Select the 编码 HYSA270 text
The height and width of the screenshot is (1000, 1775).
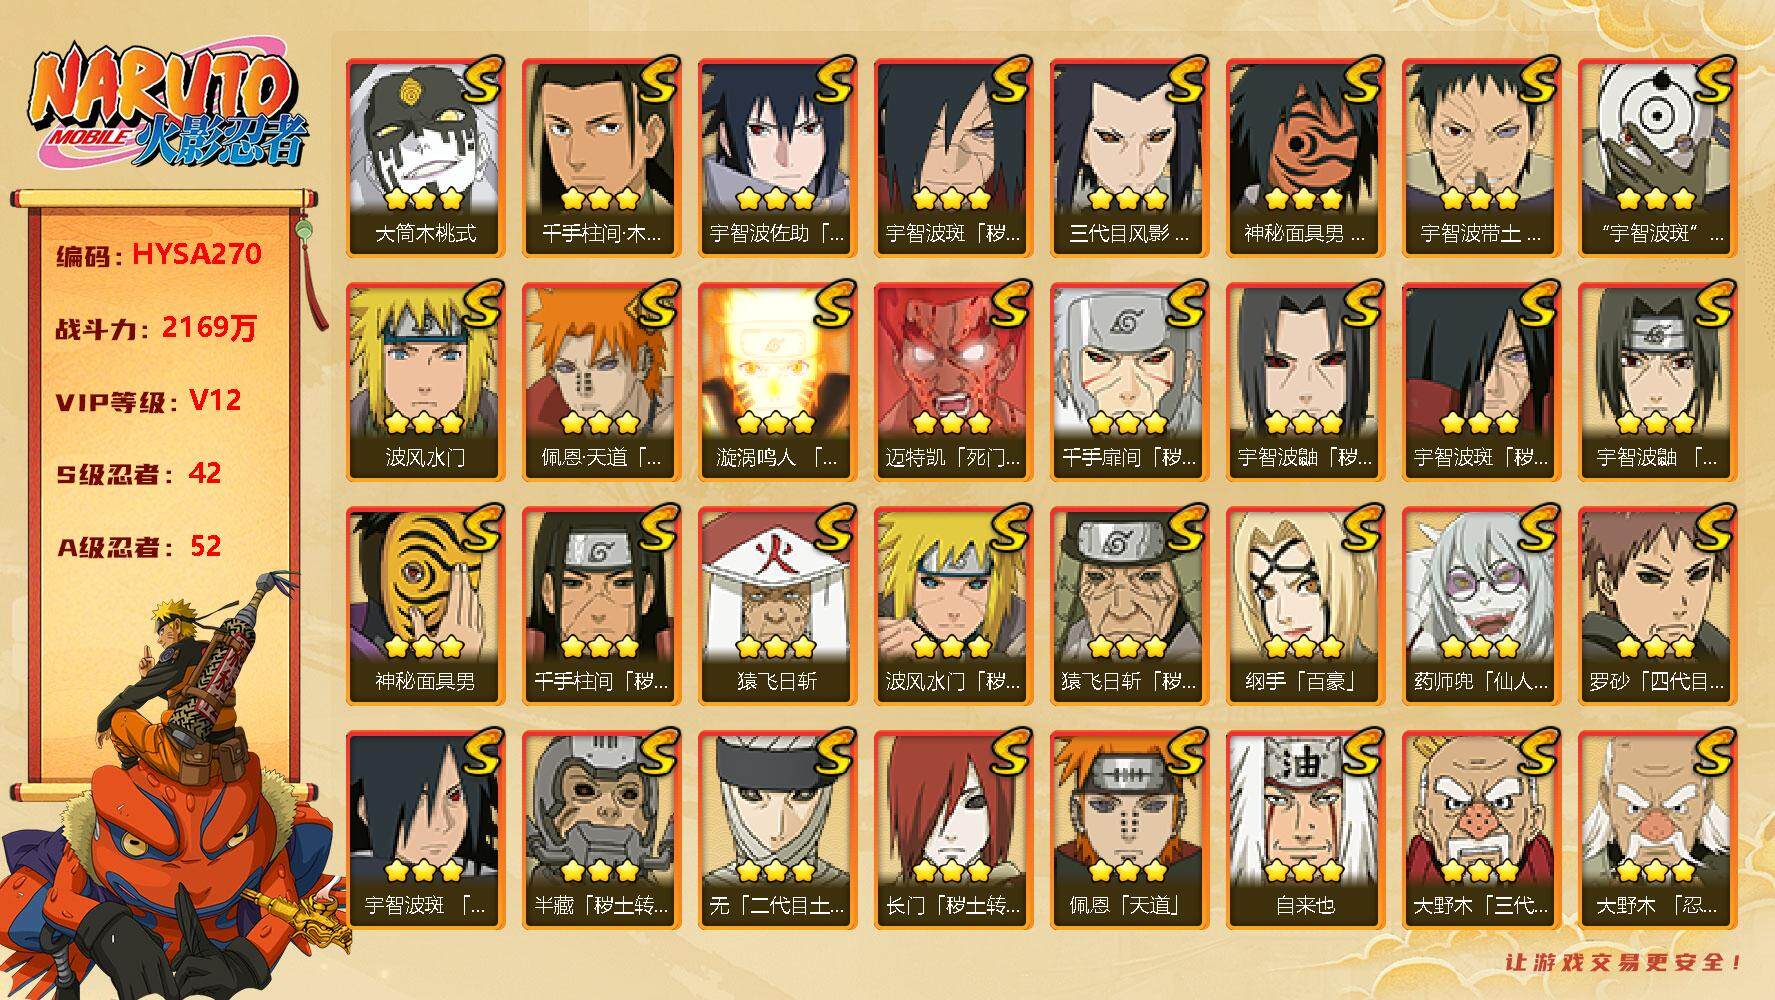pyautogui.click(x=159, y=255)
